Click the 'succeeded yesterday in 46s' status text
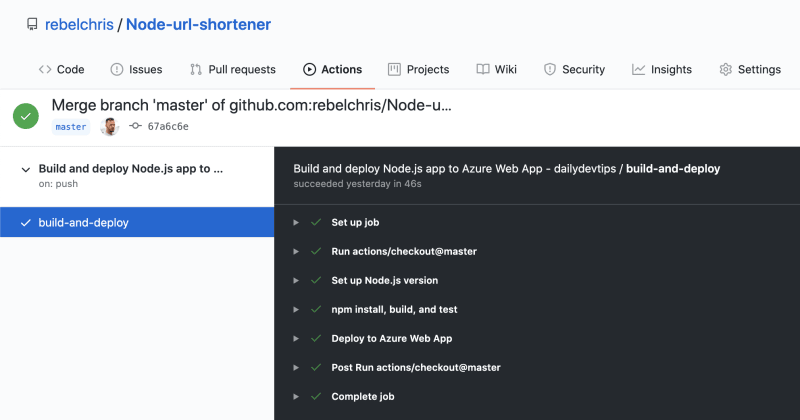The height and width of the screenshot is (420, 800). pos(357,184)
